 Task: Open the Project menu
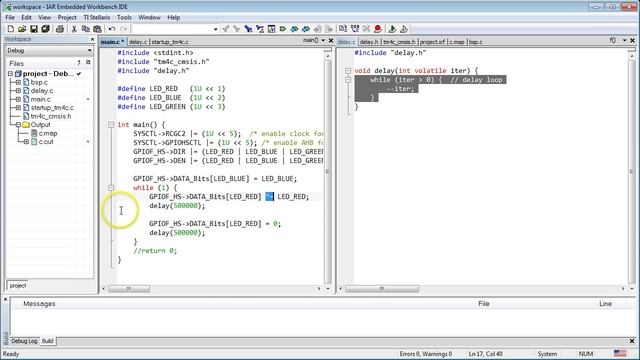tap(67, 18)
